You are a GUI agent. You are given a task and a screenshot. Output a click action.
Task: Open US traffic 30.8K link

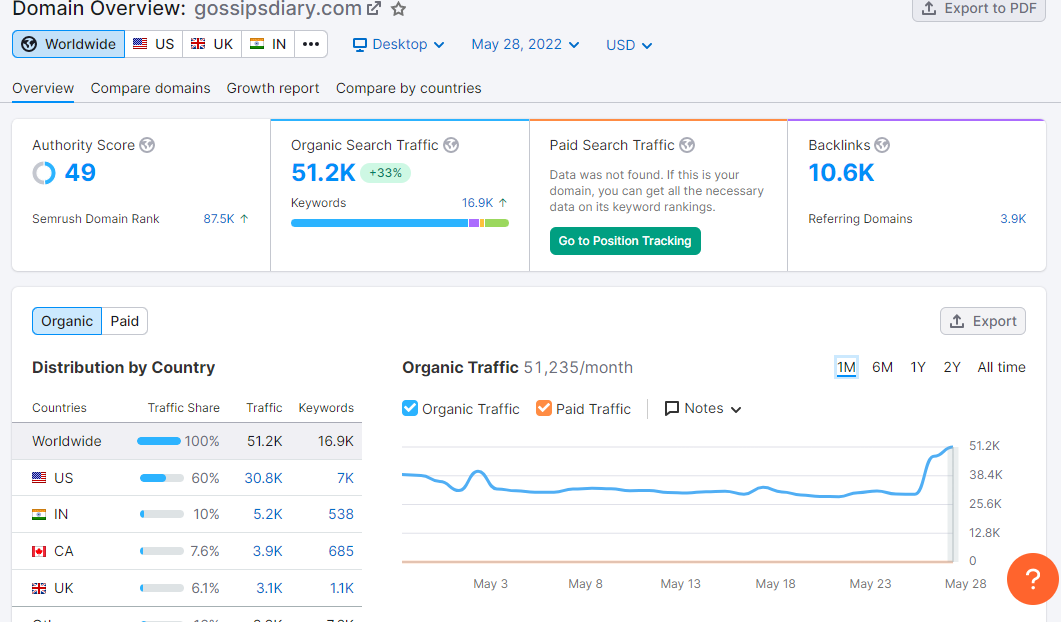(263, 478)
